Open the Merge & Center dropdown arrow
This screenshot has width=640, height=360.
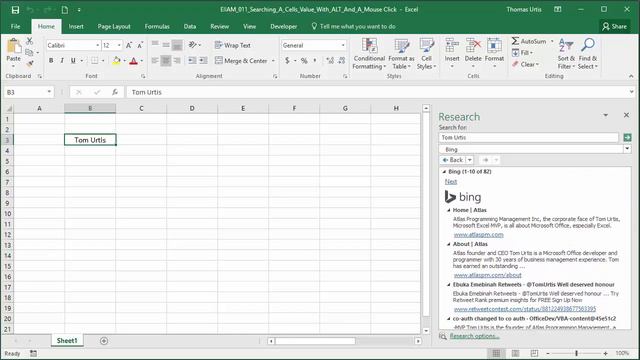tap(273, 61)
